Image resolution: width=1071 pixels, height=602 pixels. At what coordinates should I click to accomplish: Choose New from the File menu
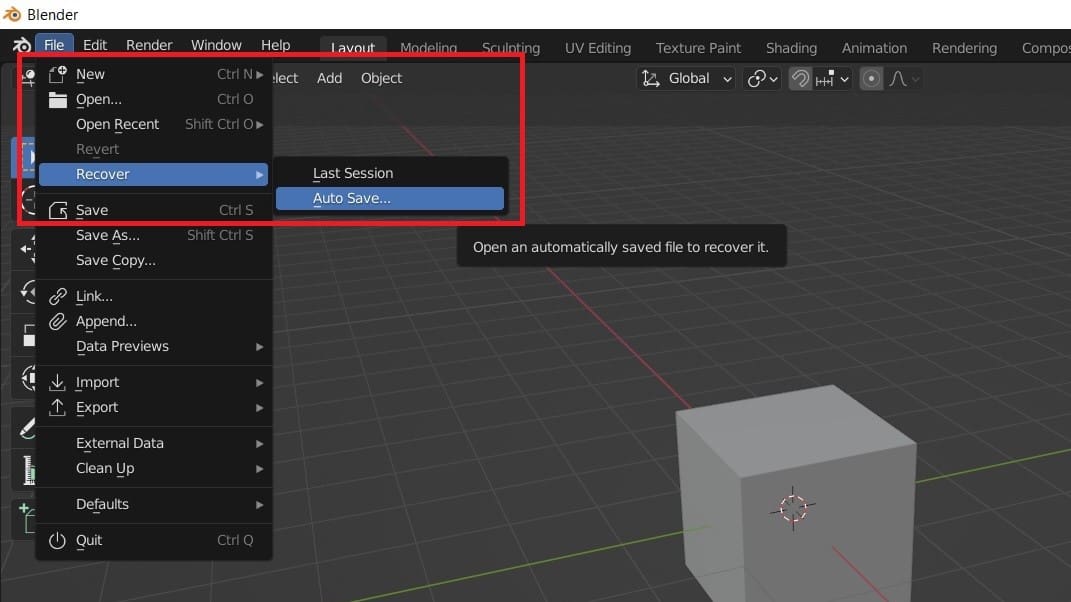point(154,74)
